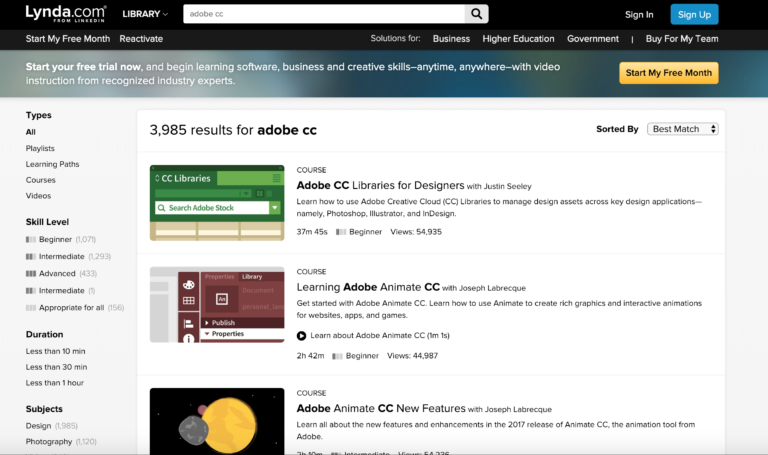The width and height of the screenshot is (768, 455).
Task: Open the CC Libraries course thumbnail
Action: (x=217, y=203)
